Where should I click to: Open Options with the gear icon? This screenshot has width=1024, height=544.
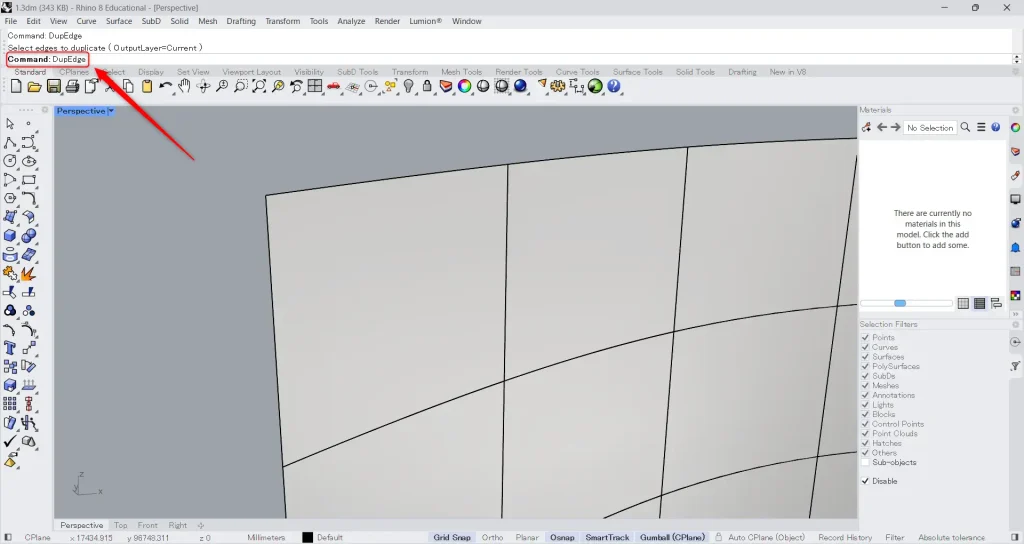click(558, 86)
